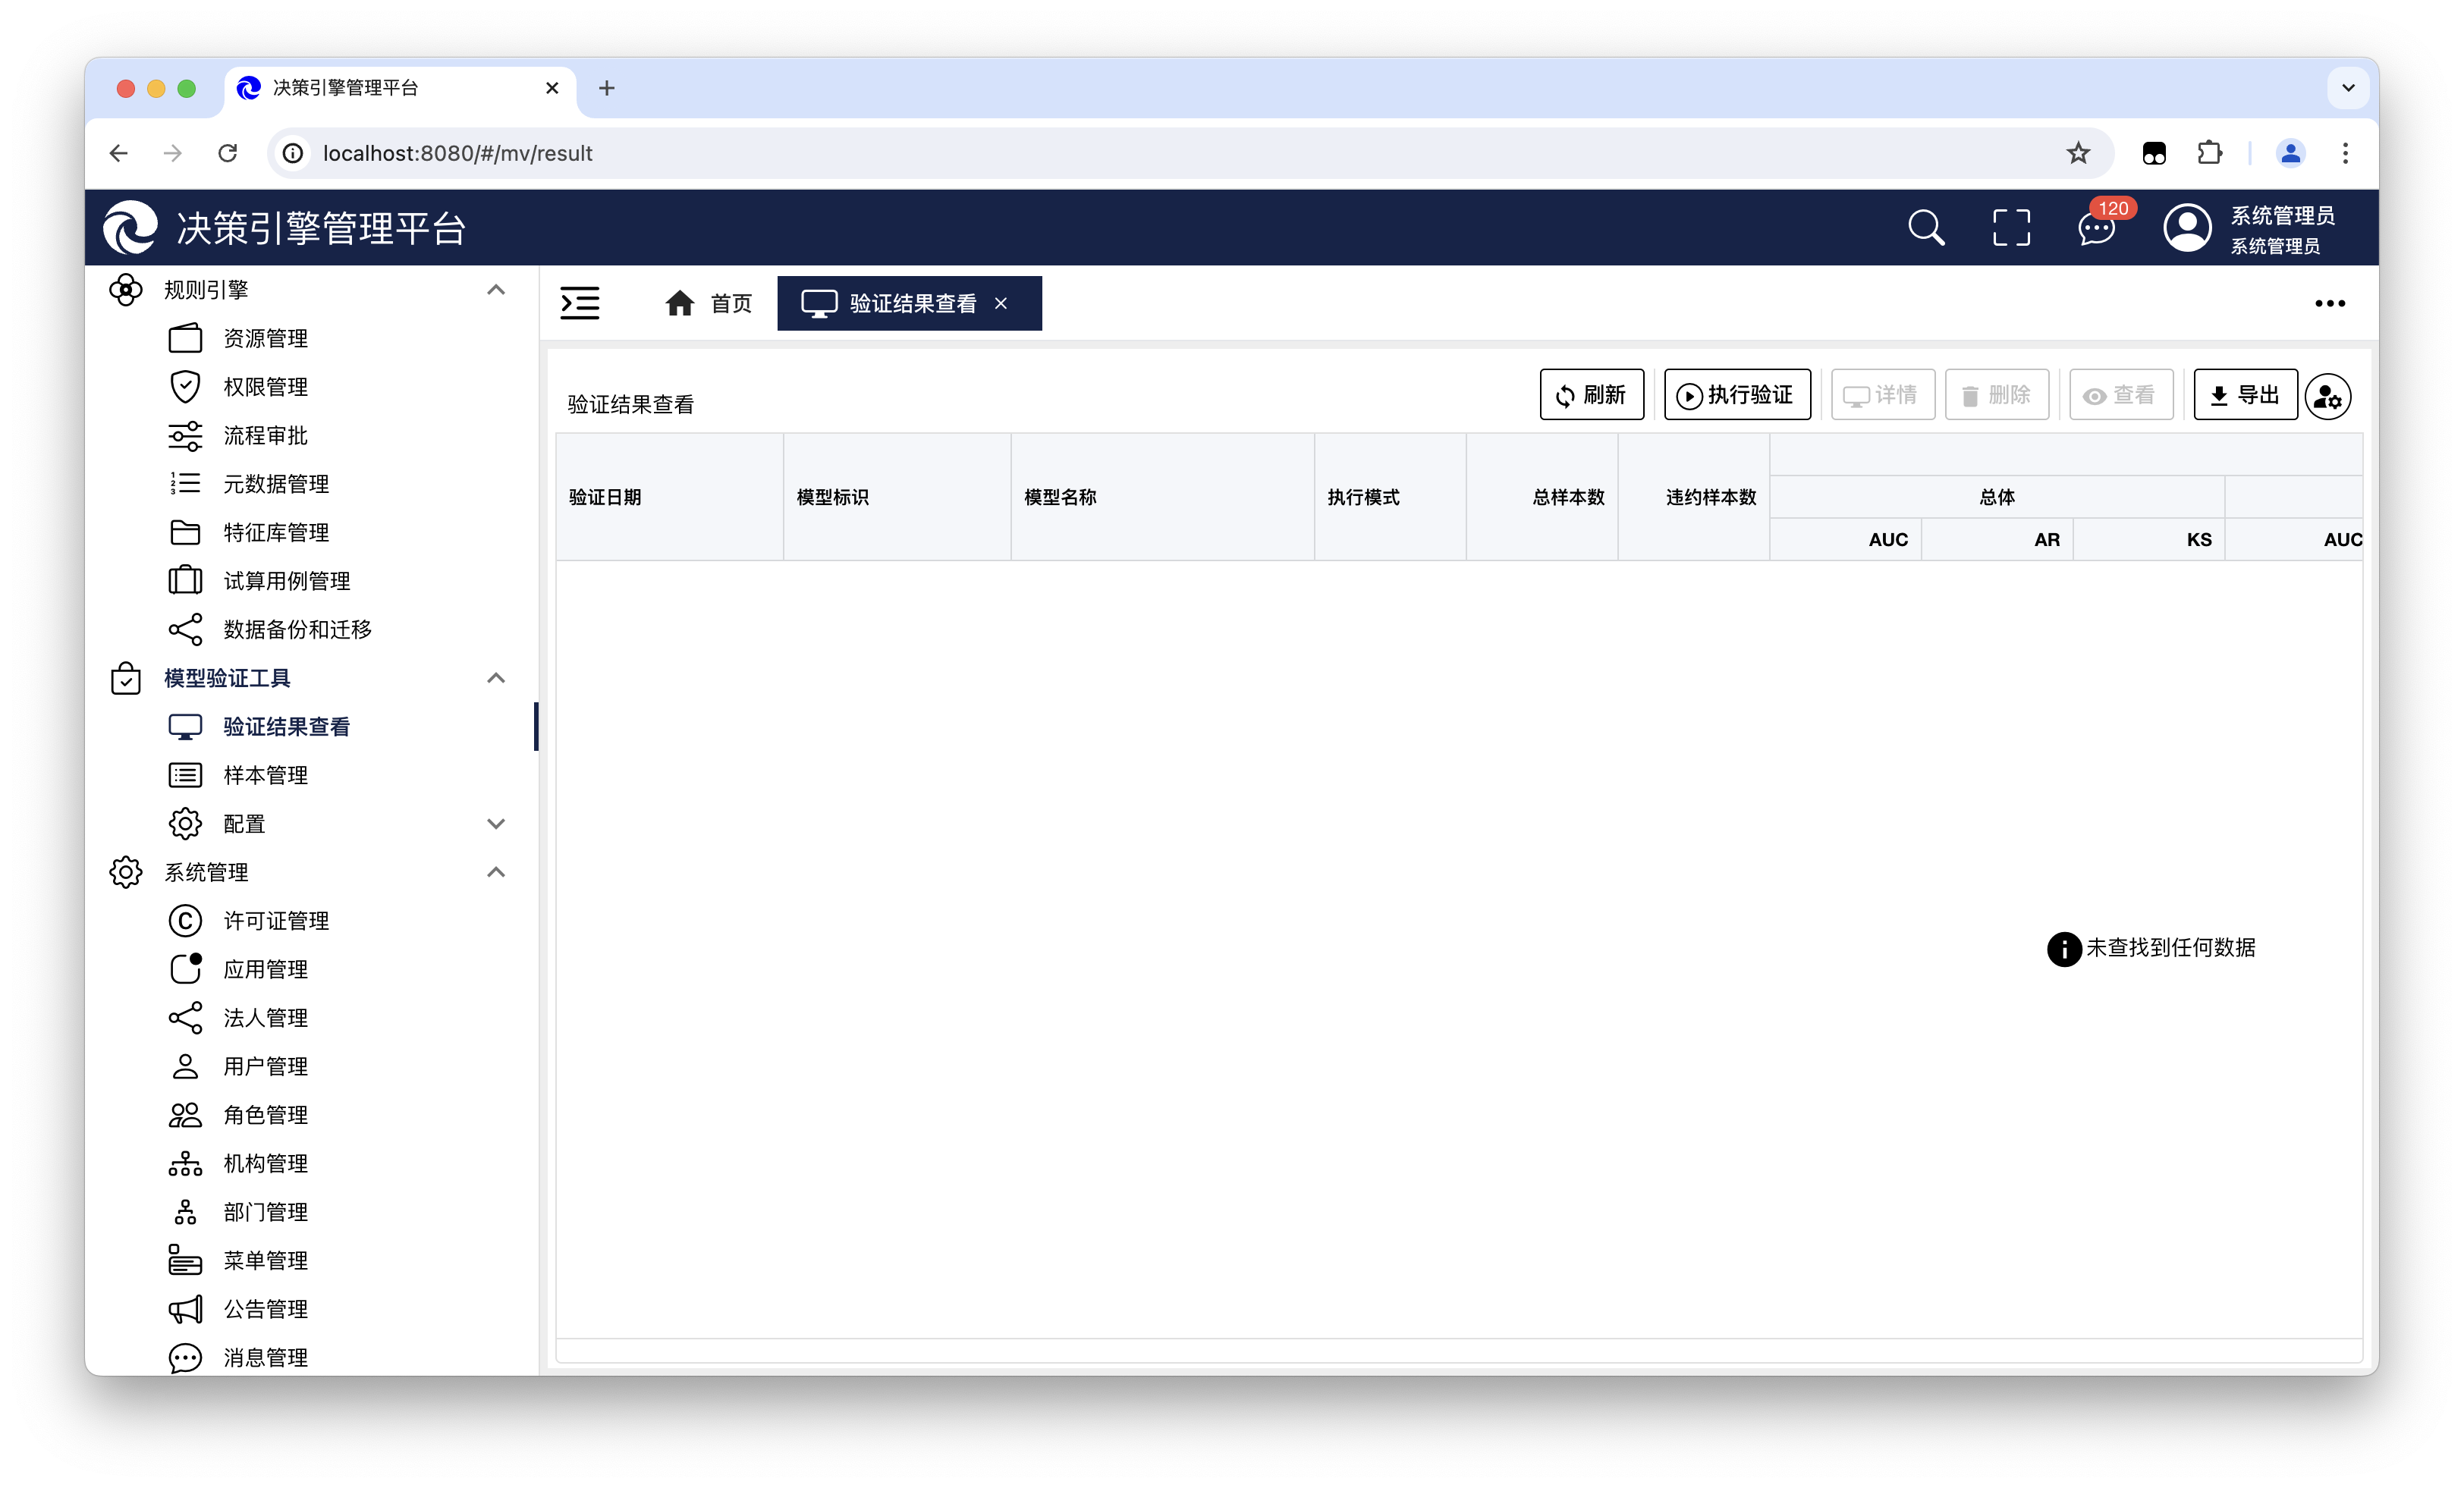Open 许可证管理 menu item
2464x1488 pixels.
(276, 921)
